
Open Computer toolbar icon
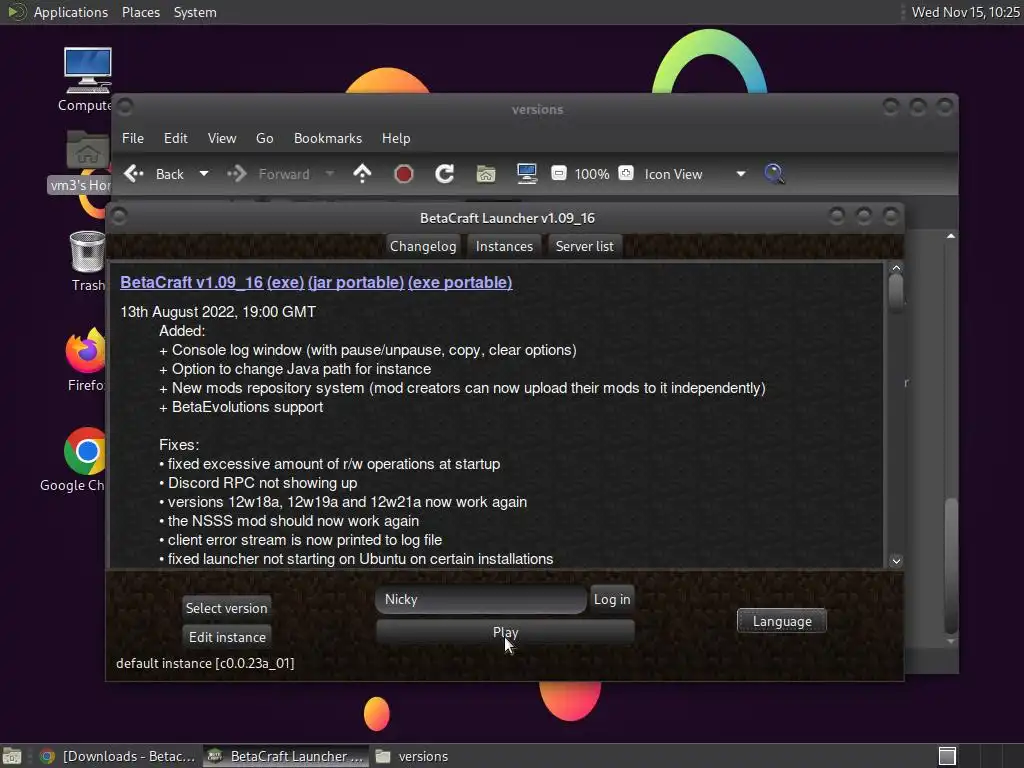[526, 174]
